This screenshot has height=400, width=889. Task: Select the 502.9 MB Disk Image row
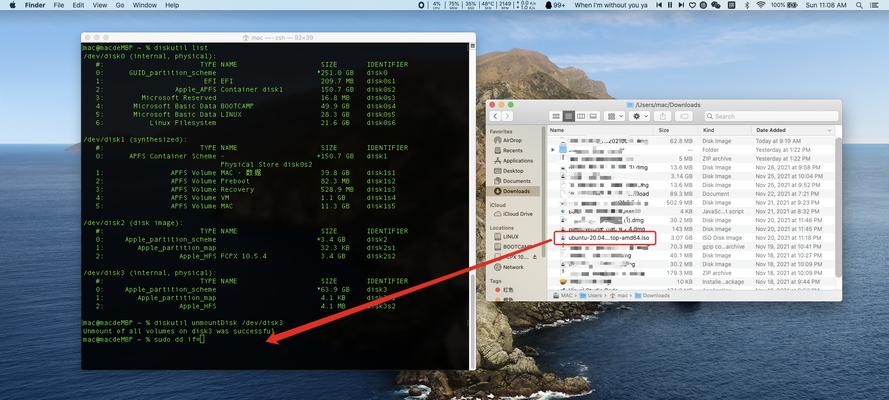(x=692, y=202)
